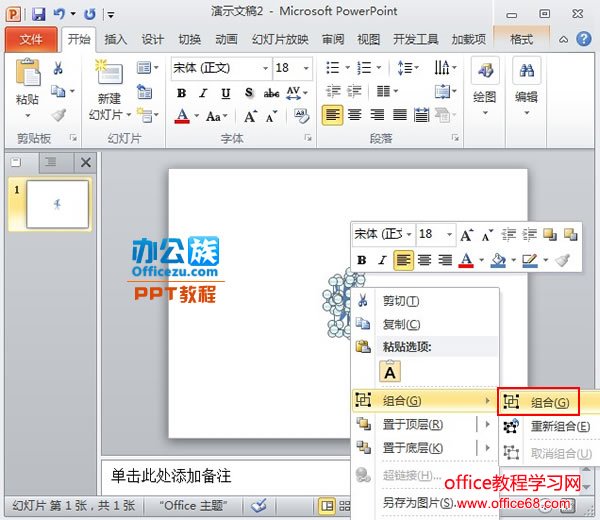Click Increase Font Size in ribbon
The width and height of the screenshot is (600, 520).
(x=250, y=116)
